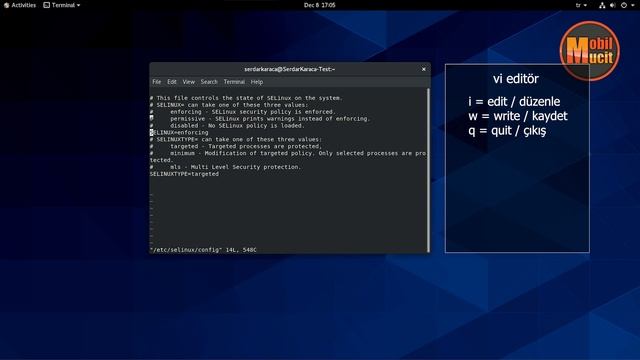Click the network status icon
This screenshot has width=640, height=360.
tap(602, 5)
